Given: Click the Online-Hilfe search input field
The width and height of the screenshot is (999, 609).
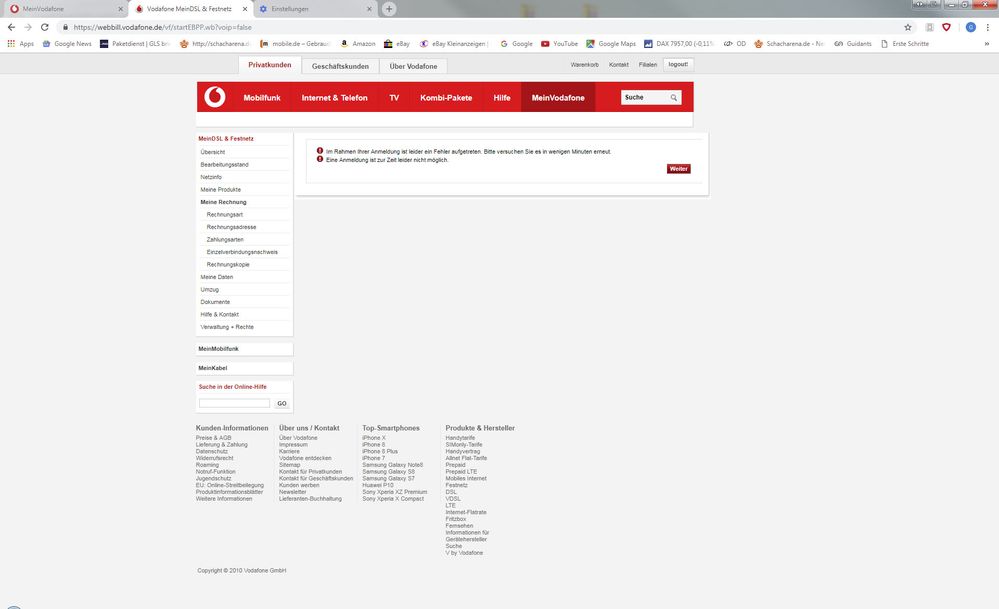Looking at the screenshot, I should [x=234, y=403].
